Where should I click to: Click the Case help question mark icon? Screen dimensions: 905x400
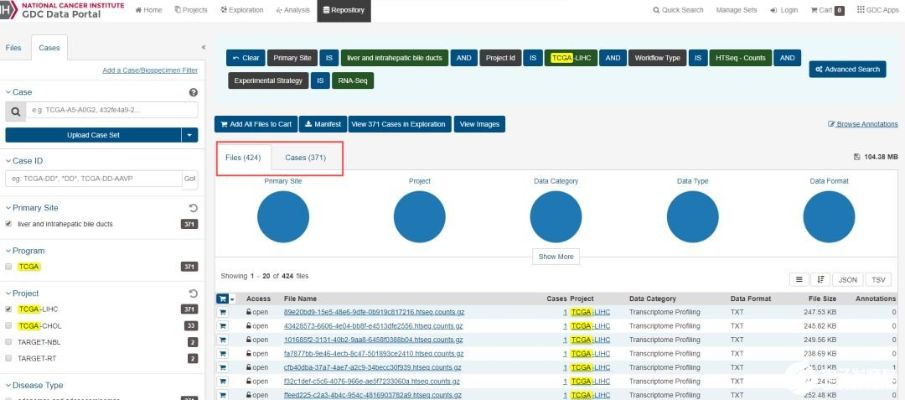tap(193, 92)
